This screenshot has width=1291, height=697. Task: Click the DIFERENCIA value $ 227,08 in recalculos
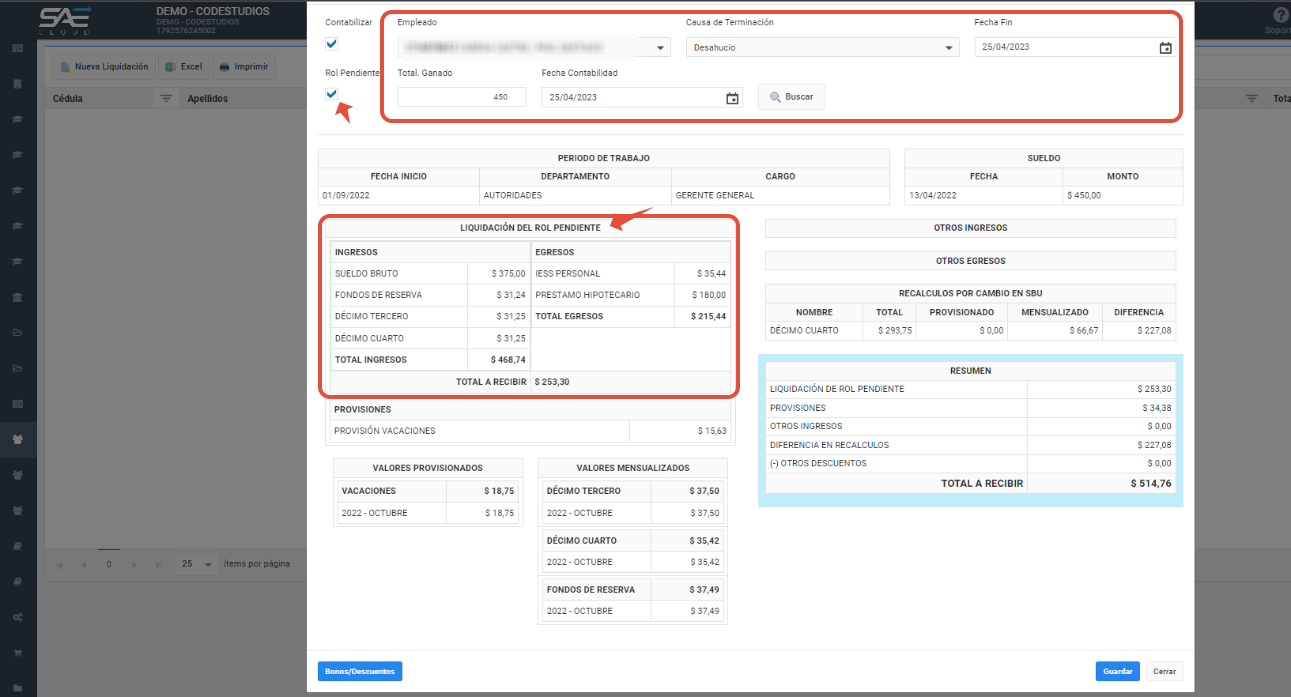click(x=1154, y=330)
